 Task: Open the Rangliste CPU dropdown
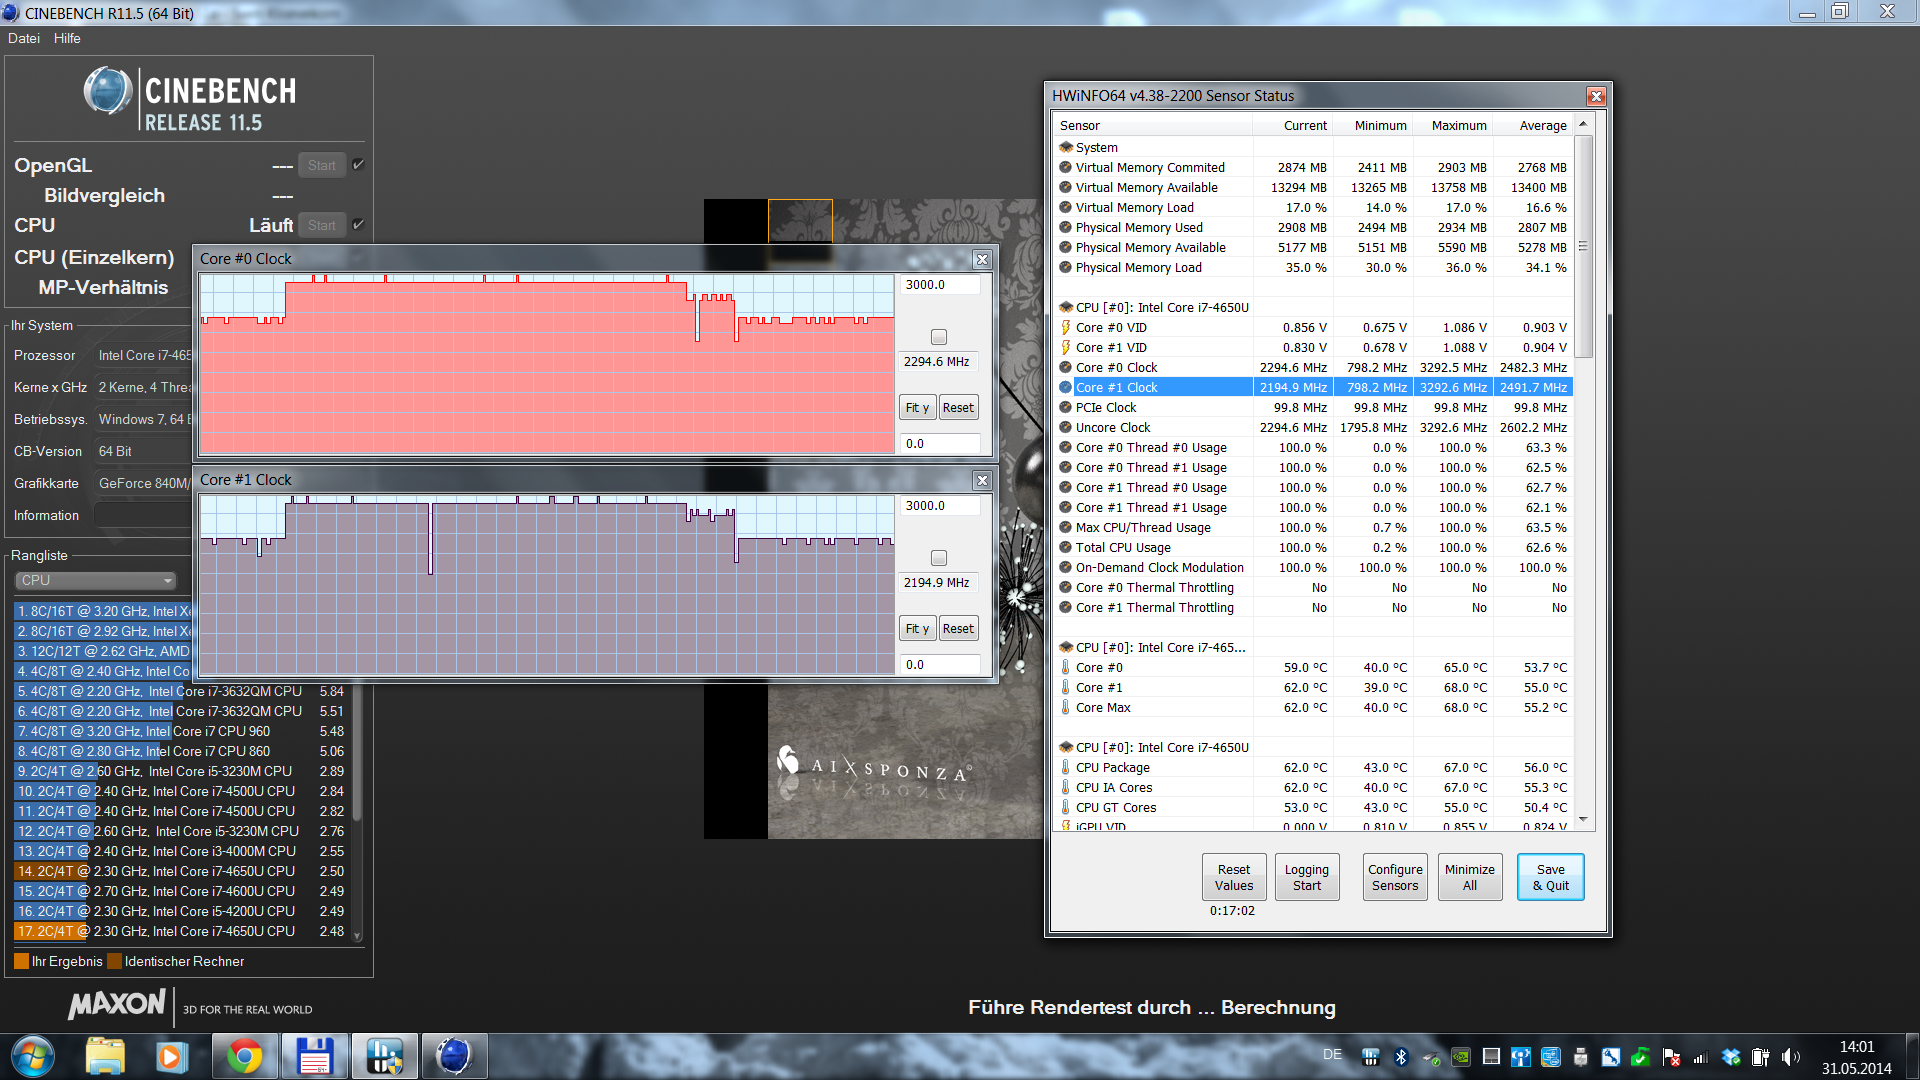pyautogui.click(x=96, y=580)
